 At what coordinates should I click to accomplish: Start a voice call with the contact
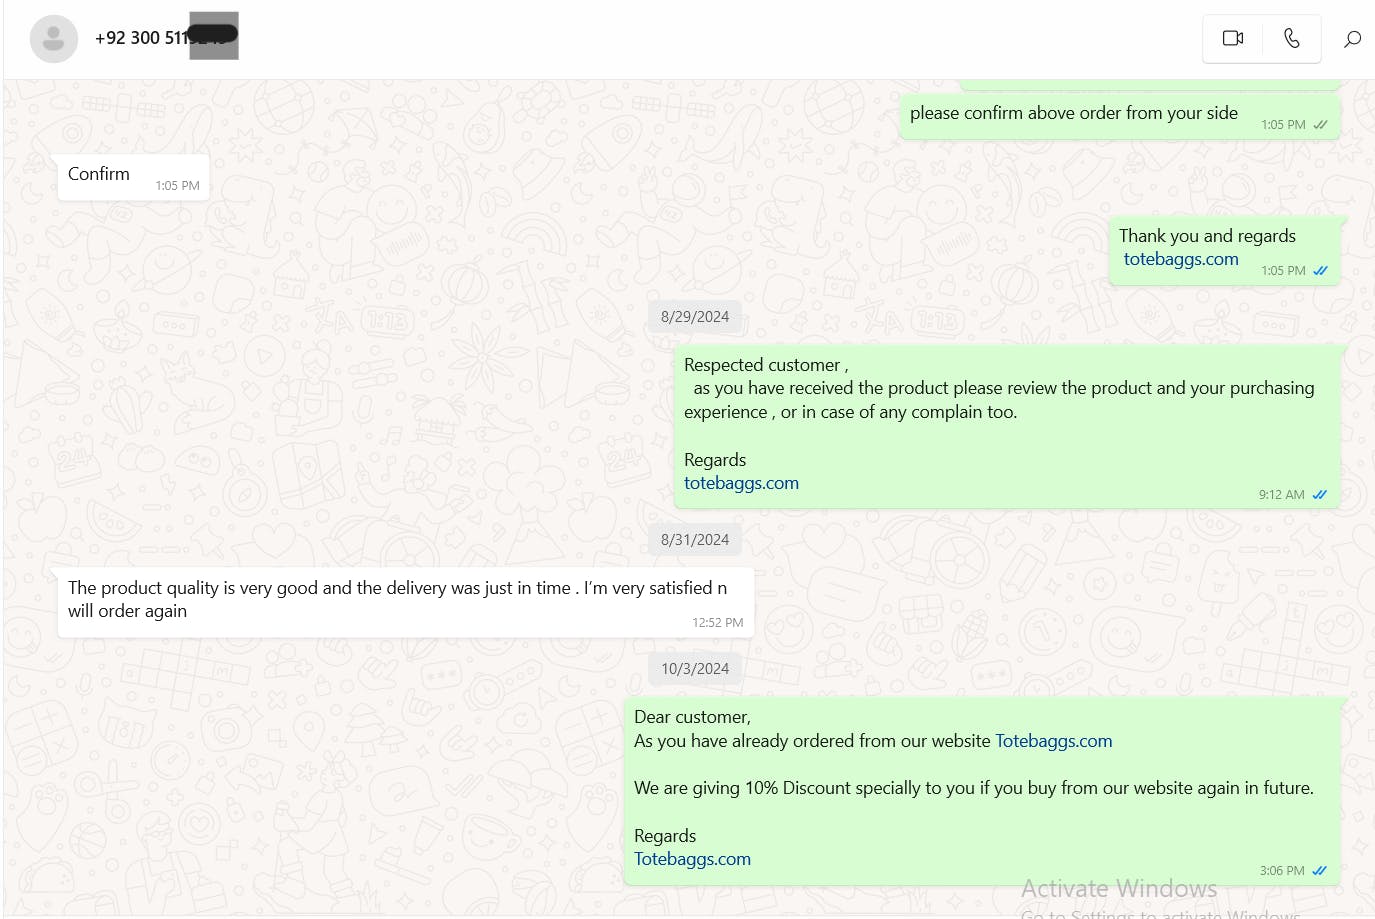[1292, 38]
